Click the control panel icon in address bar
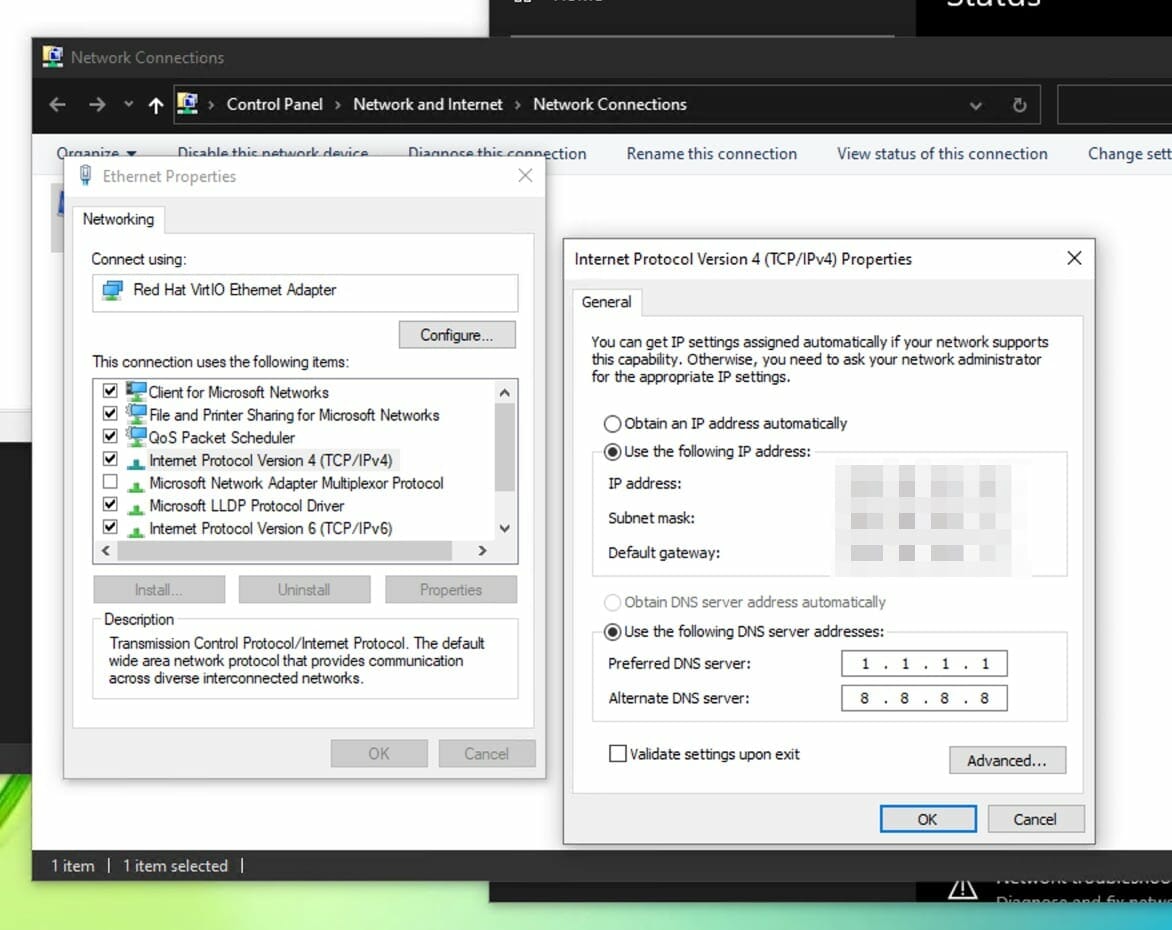The width and height of the screenshot is (1172, 930). 188,103
